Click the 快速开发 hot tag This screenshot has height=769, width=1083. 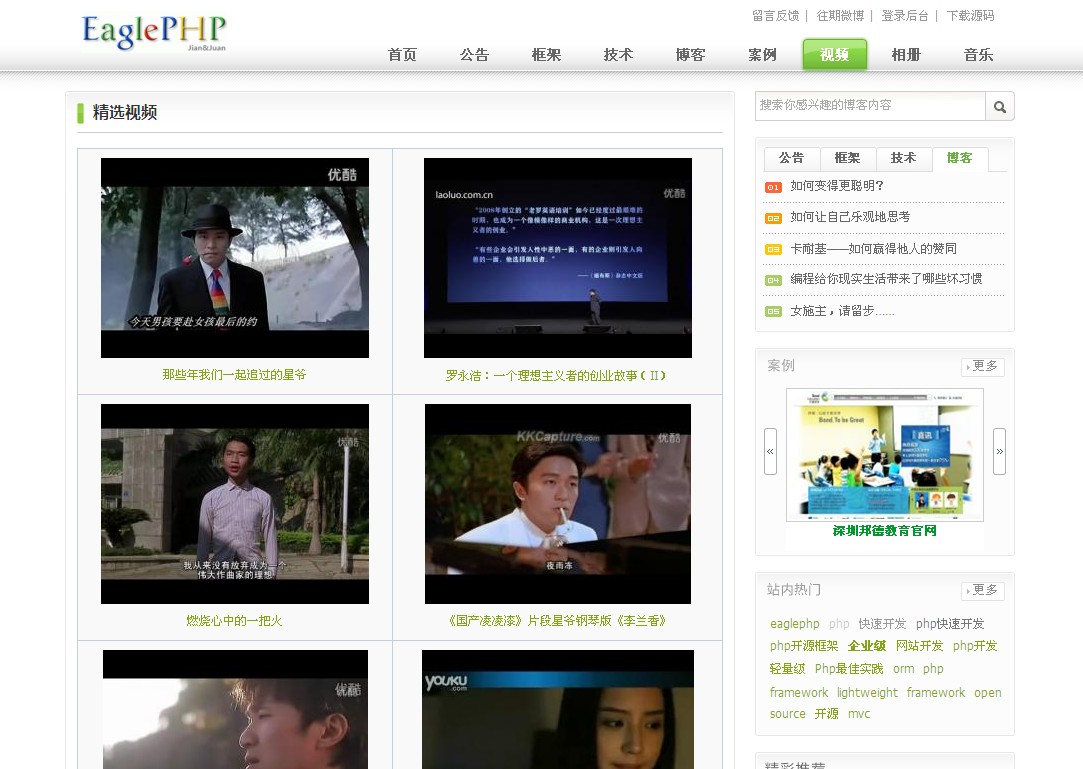[x=882, y=624]
